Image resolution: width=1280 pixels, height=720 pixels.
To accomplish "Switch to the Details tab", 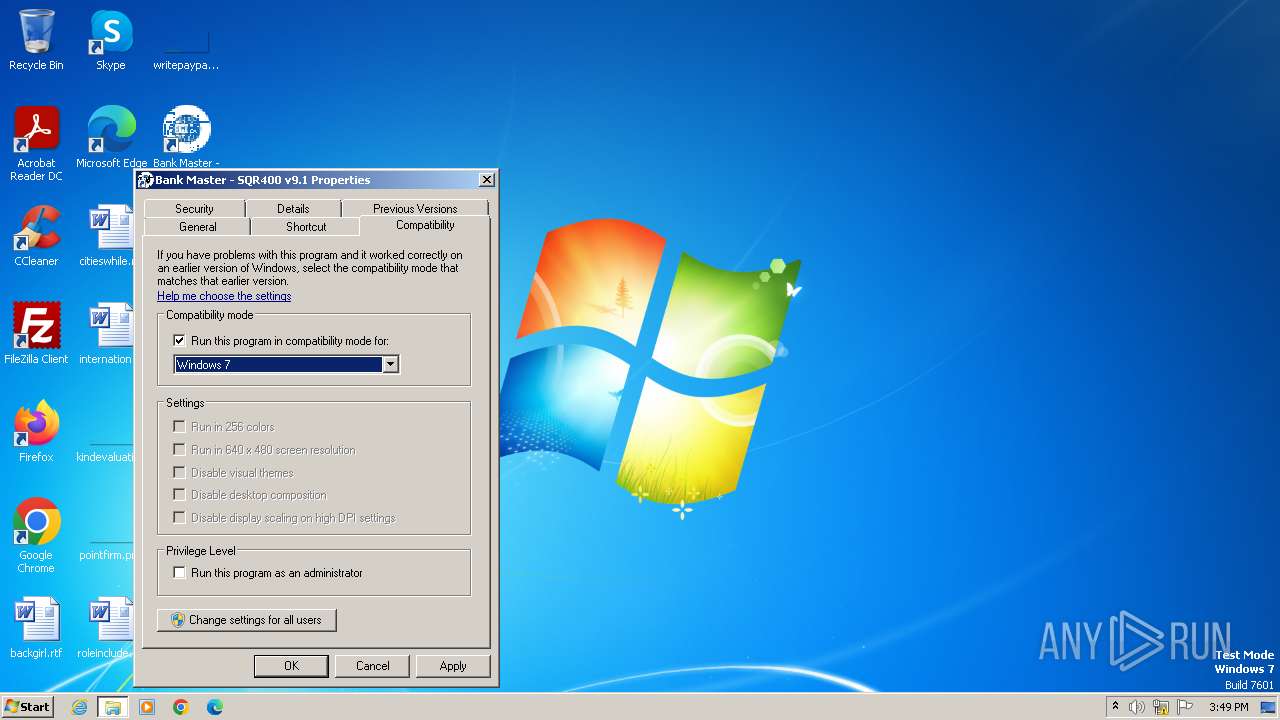I will (293, 209).
